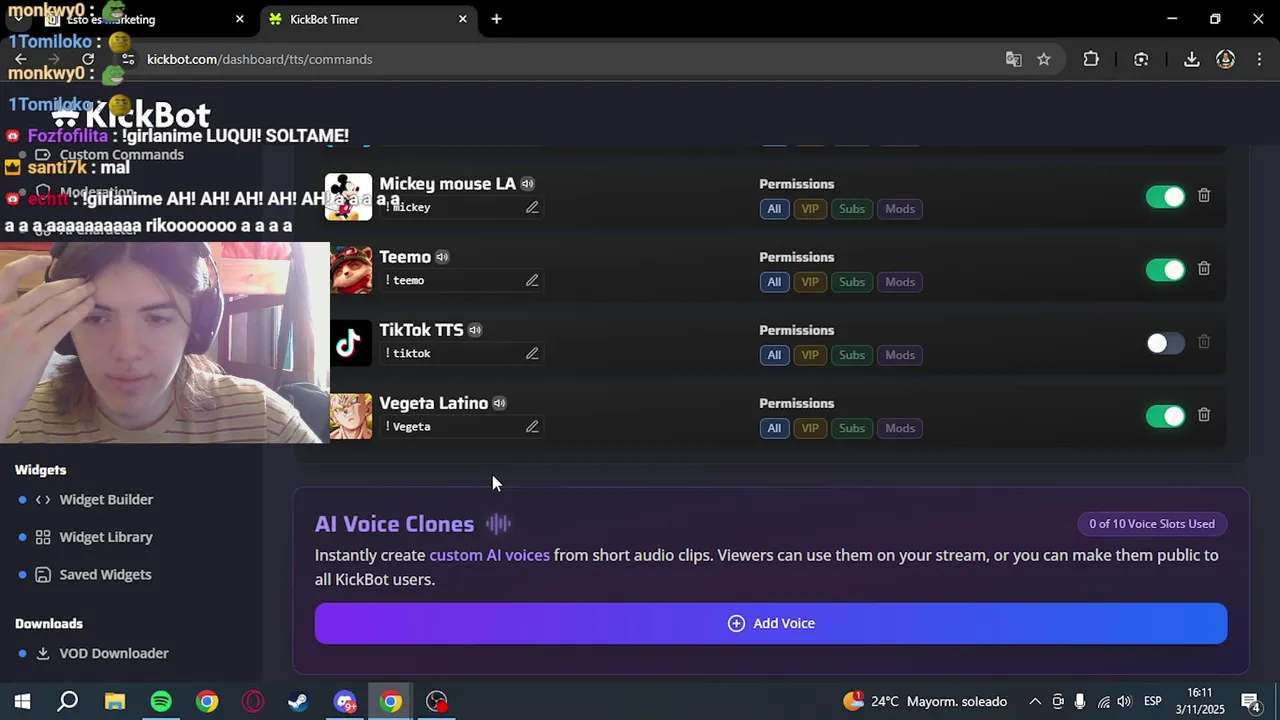Select VIP permission for Mickey mouse LA
This screenshot has width=1280, height=720.
tap(810, 209)
